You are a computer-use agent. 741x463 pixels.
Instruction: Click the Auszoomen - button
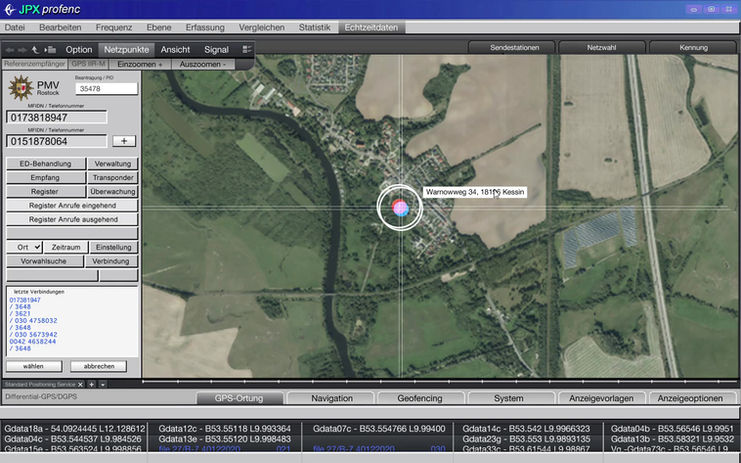[203, 64]
